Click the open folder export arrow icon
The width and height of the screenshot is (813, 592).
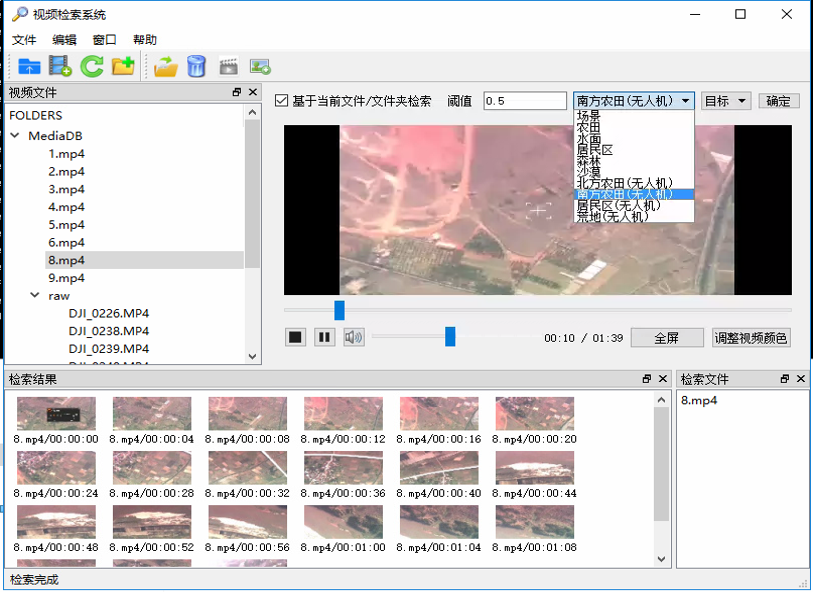coord(166,67)
